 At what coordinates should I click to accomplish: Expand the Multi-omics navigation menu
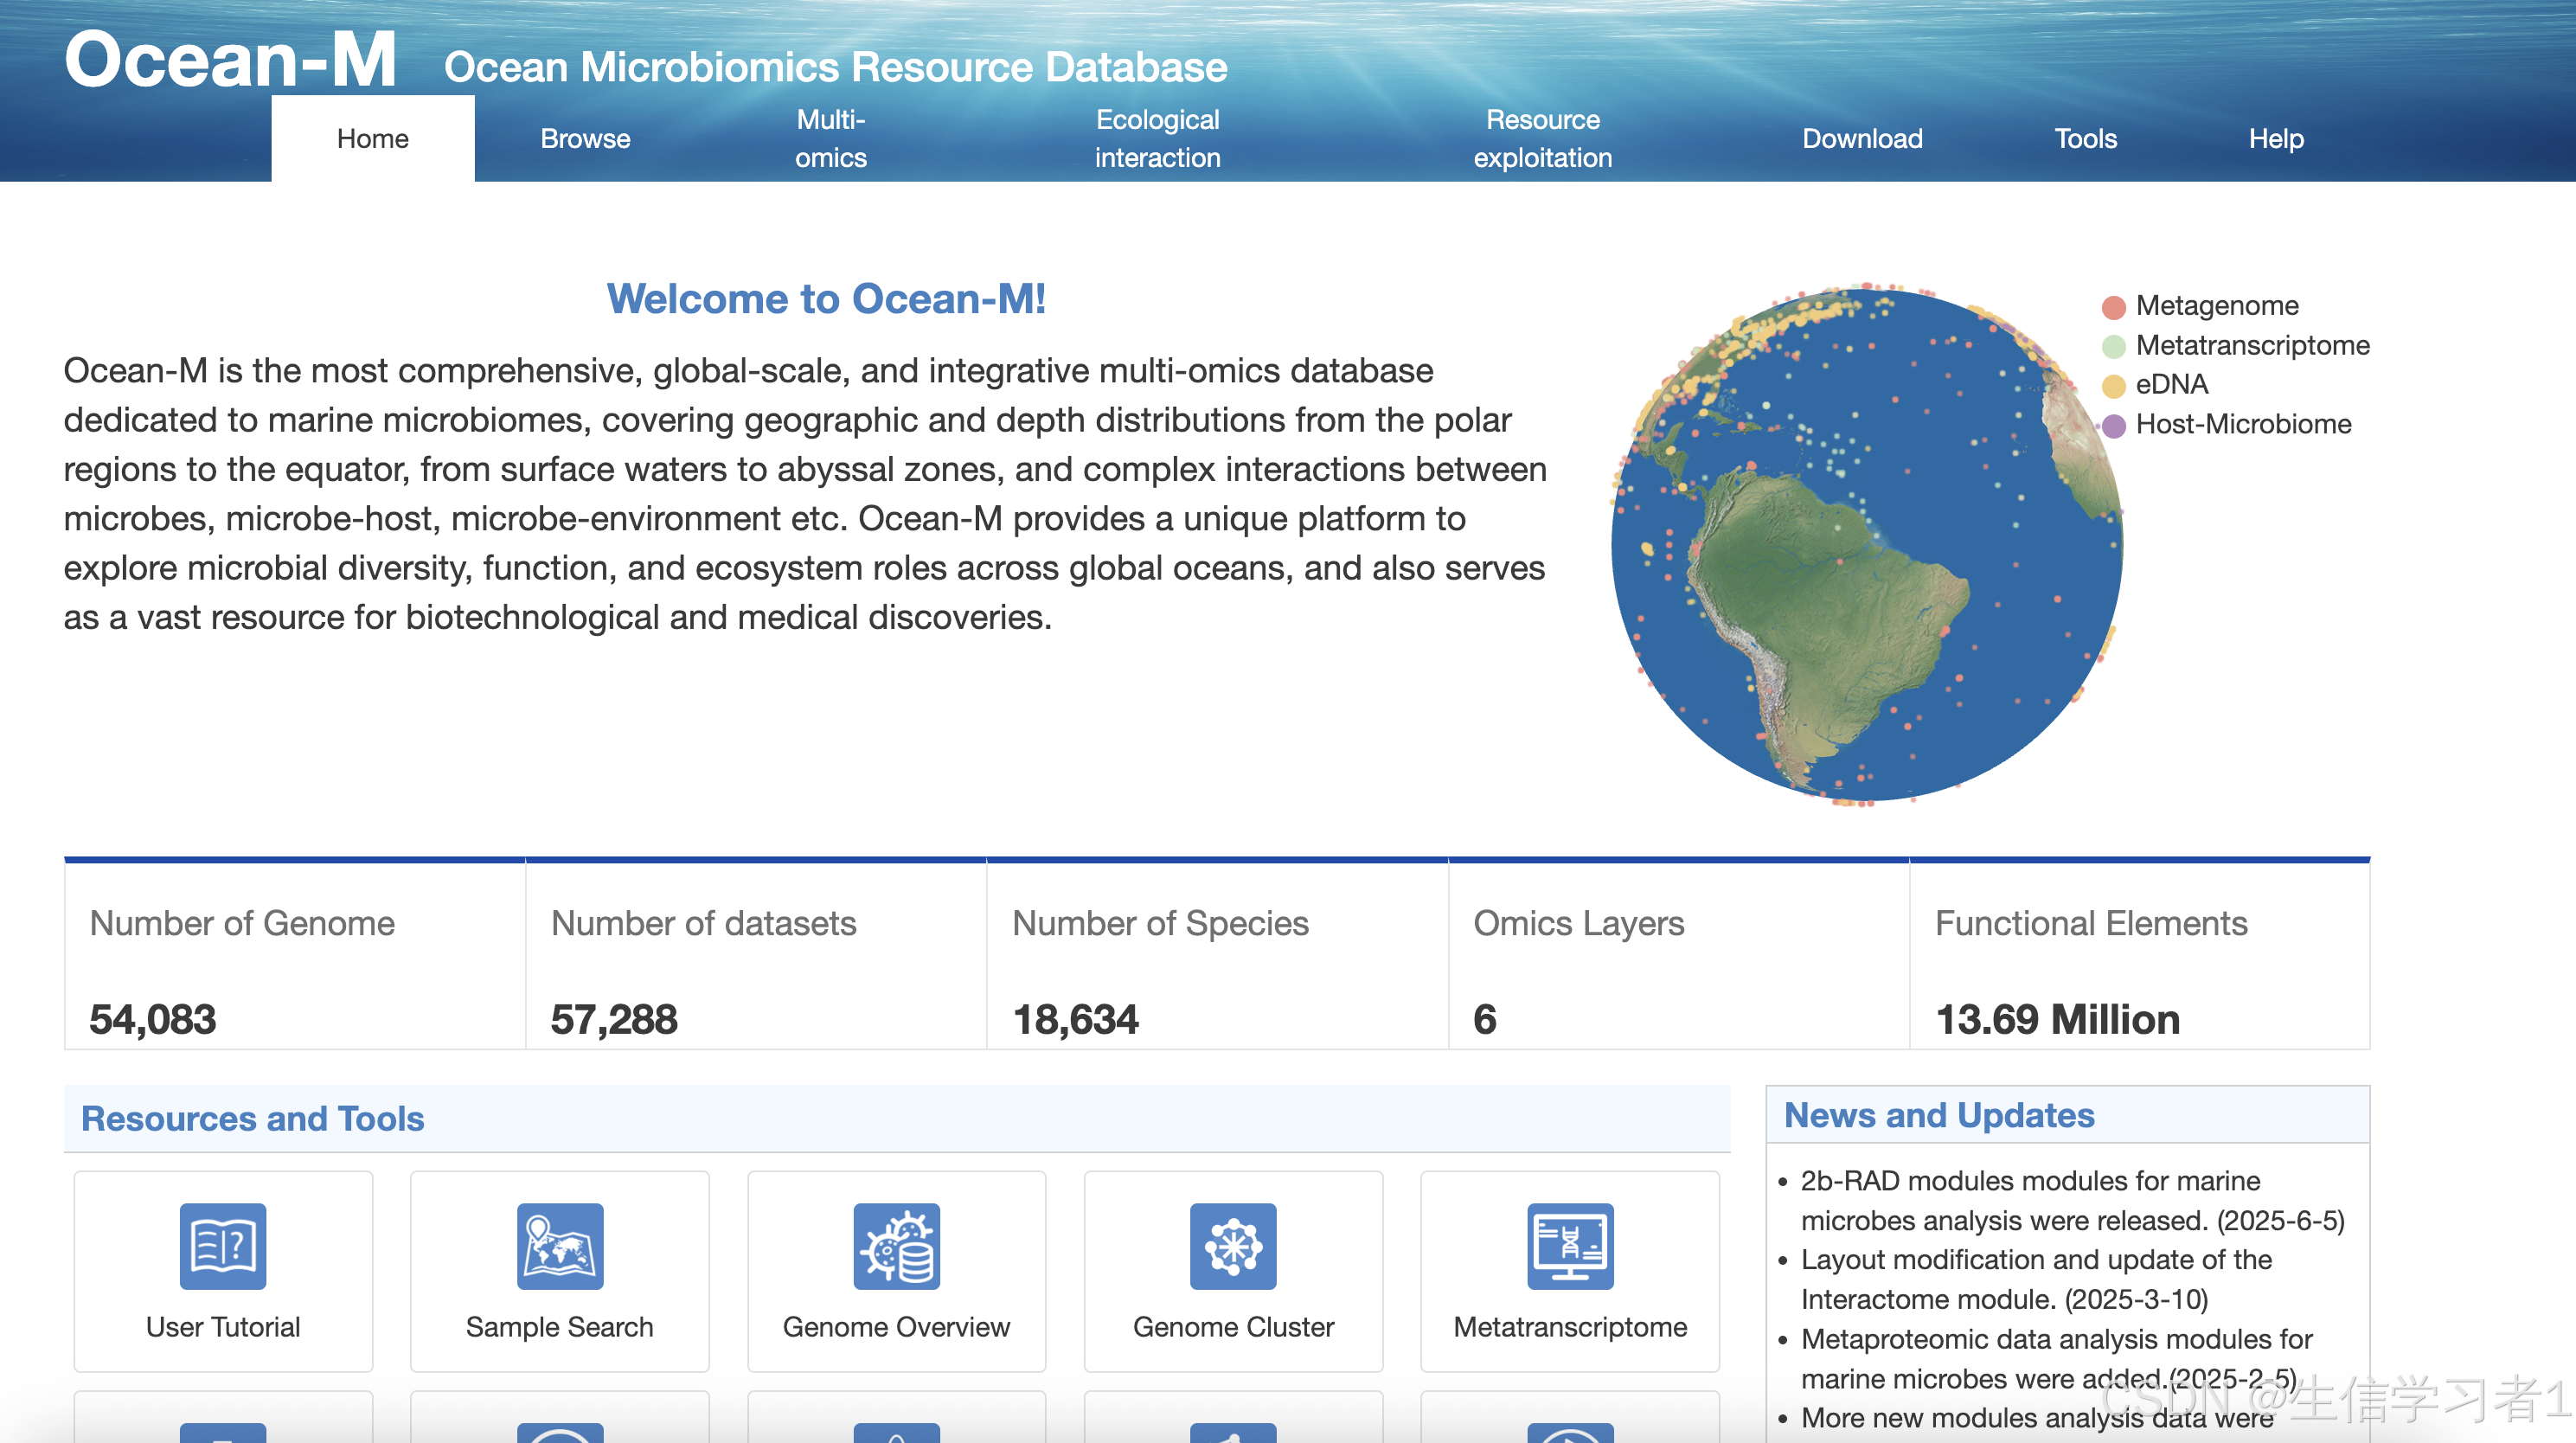tap(830, 139)
